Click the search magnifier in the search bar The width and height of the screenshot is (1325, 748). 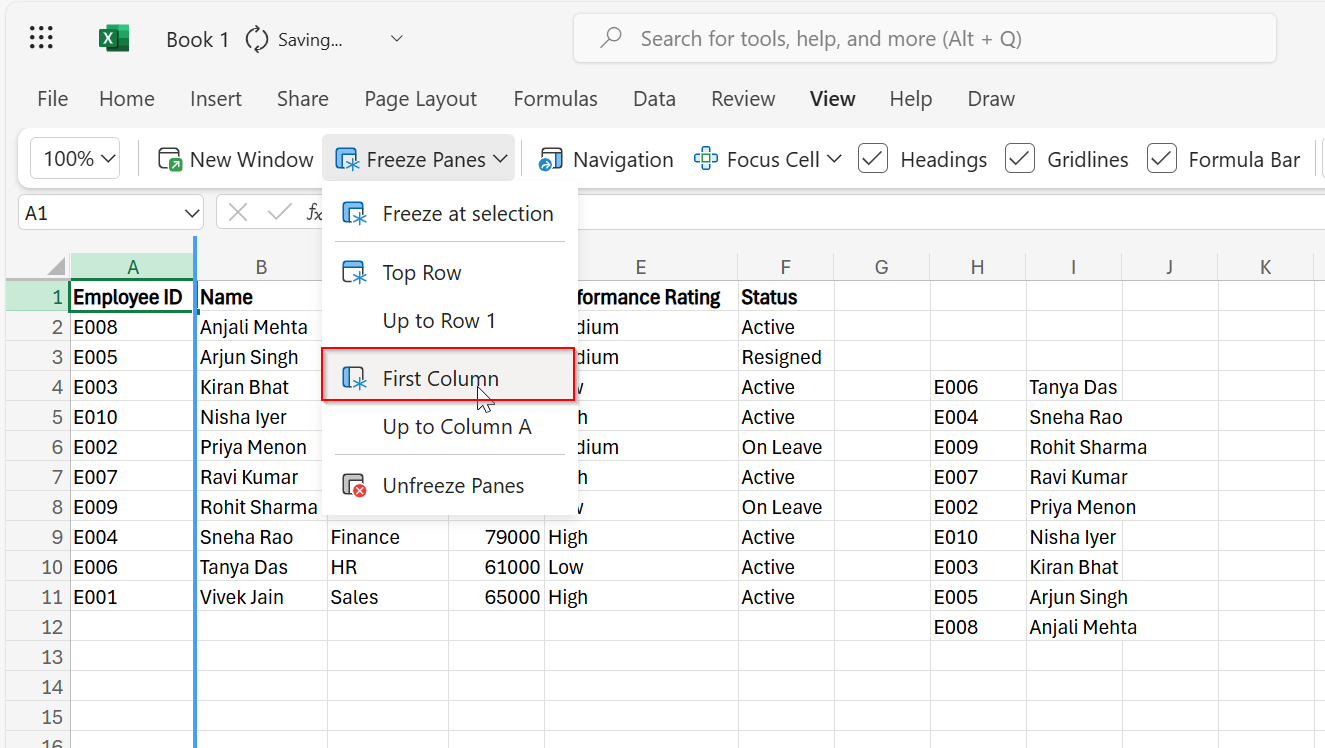coord(610,37)
